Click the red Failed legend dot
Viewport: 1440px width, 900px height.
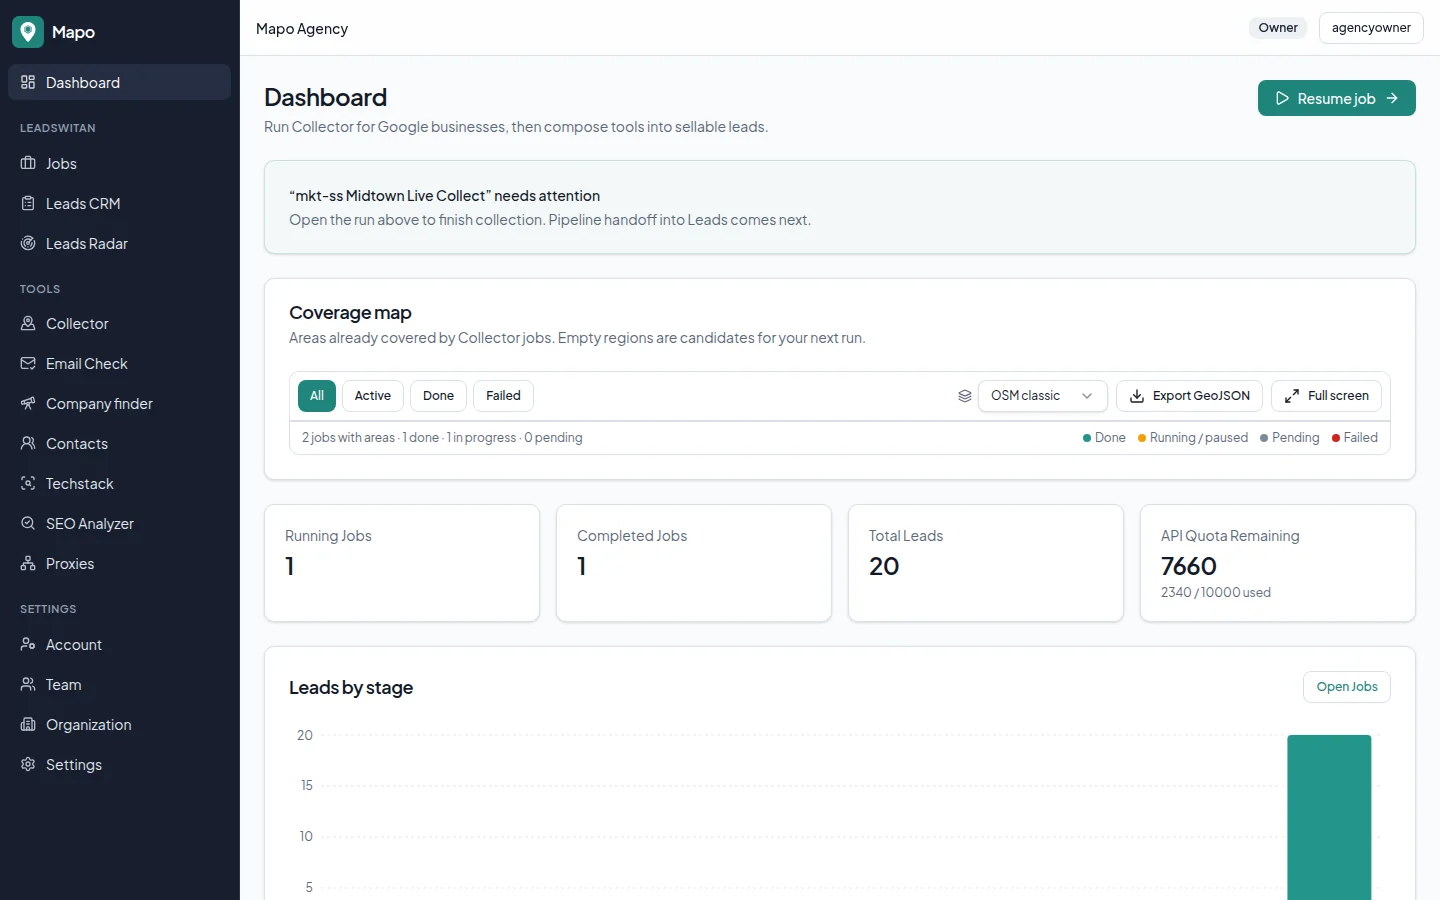click(x=1336, y=438)
